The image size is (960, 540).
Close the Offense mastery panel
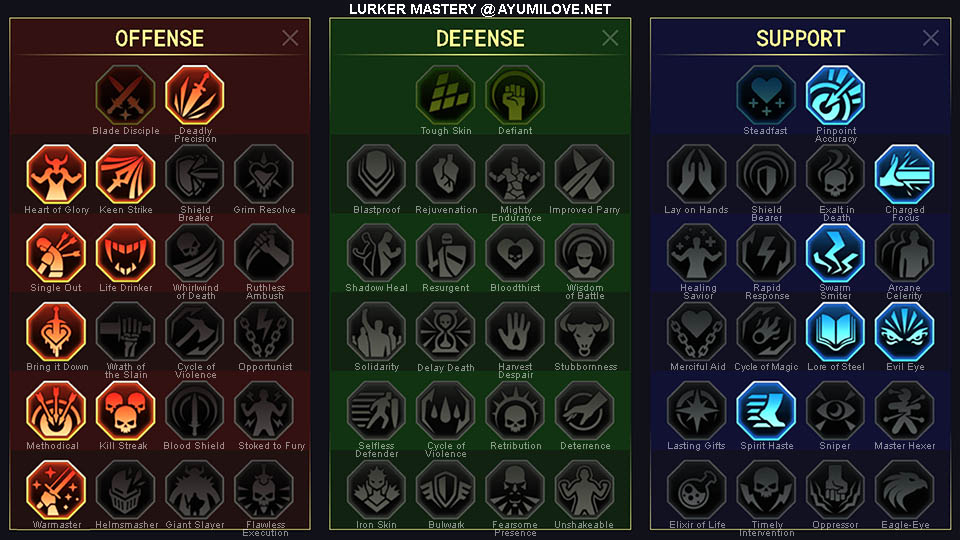click(290, 38)
